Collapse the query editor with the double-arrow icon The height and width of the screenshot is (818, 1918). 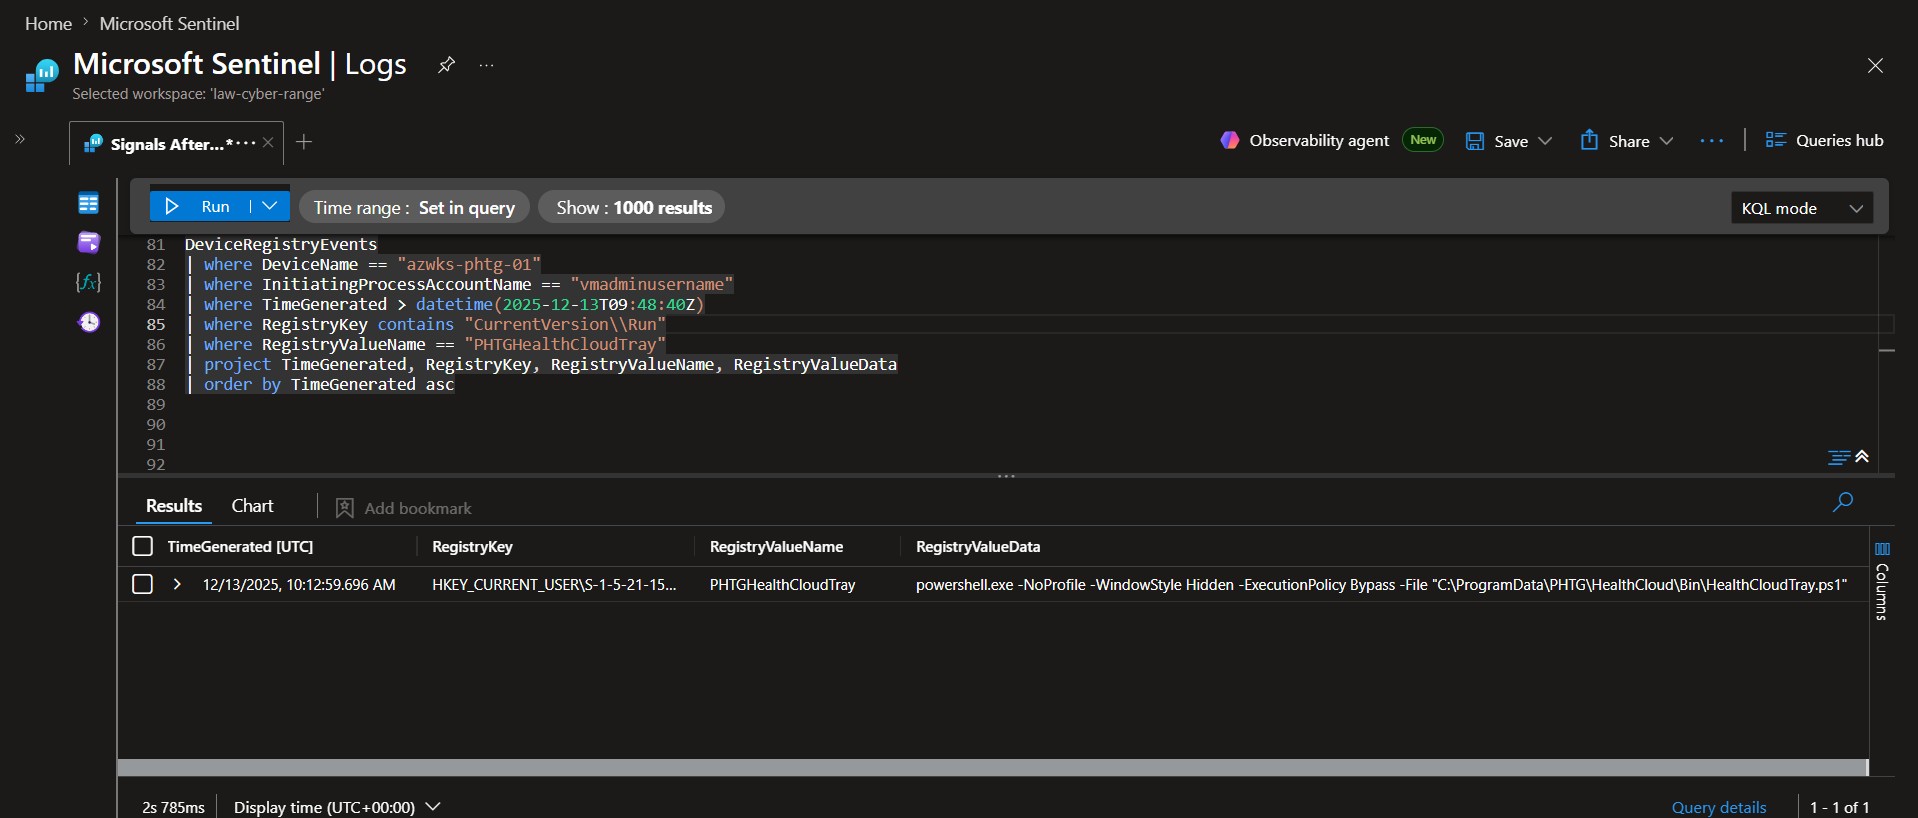point(1862,456)
